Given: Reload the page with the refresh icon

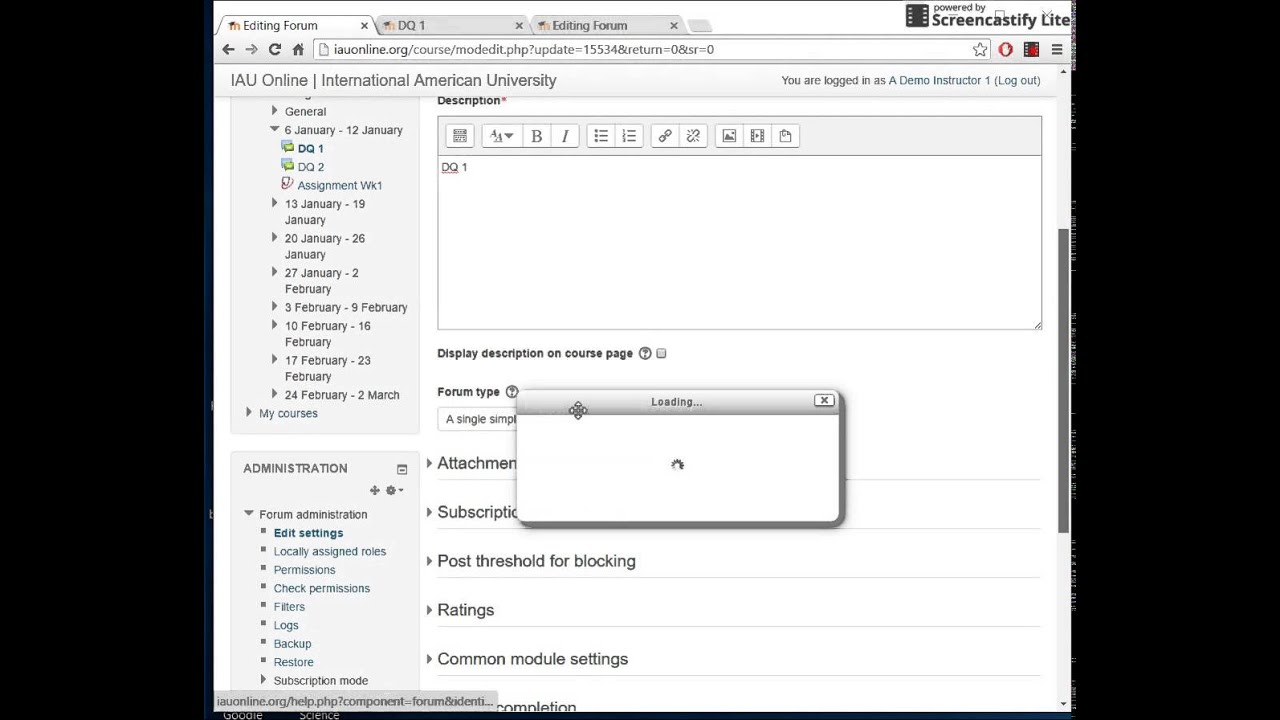Looking at the screenshot, I should [274, 49].
